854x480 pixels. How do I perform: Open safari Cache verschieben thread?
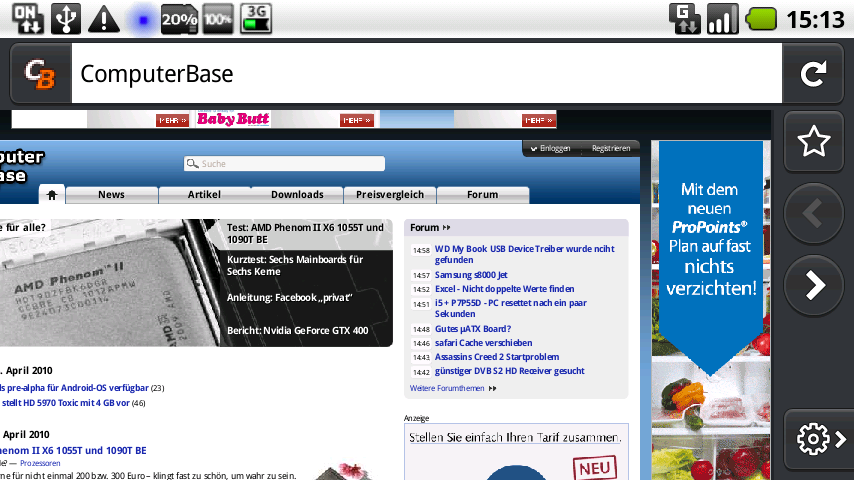[x=483, y=343]
